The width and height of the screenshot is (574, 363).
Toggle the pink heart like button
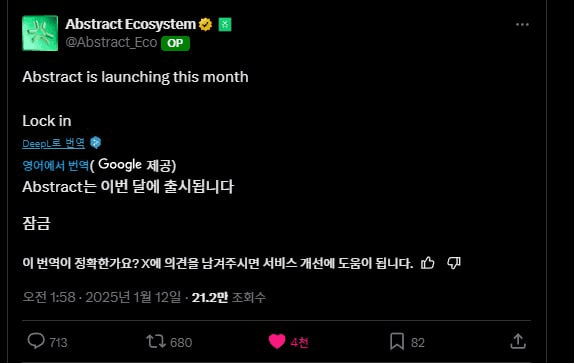click(277, 341)
